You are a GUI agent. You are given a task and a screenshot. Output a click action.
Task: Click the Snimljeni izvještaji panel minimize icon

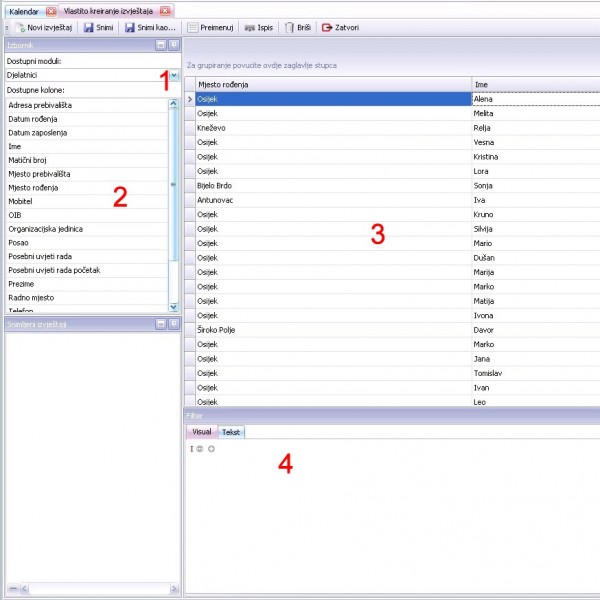point(161,324)
